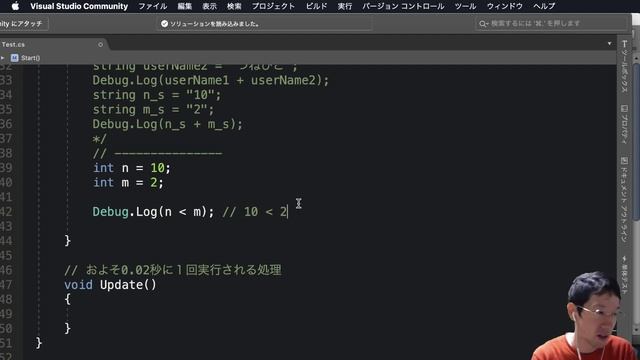Click 'int n = 10;' code line

click(132, 168)
